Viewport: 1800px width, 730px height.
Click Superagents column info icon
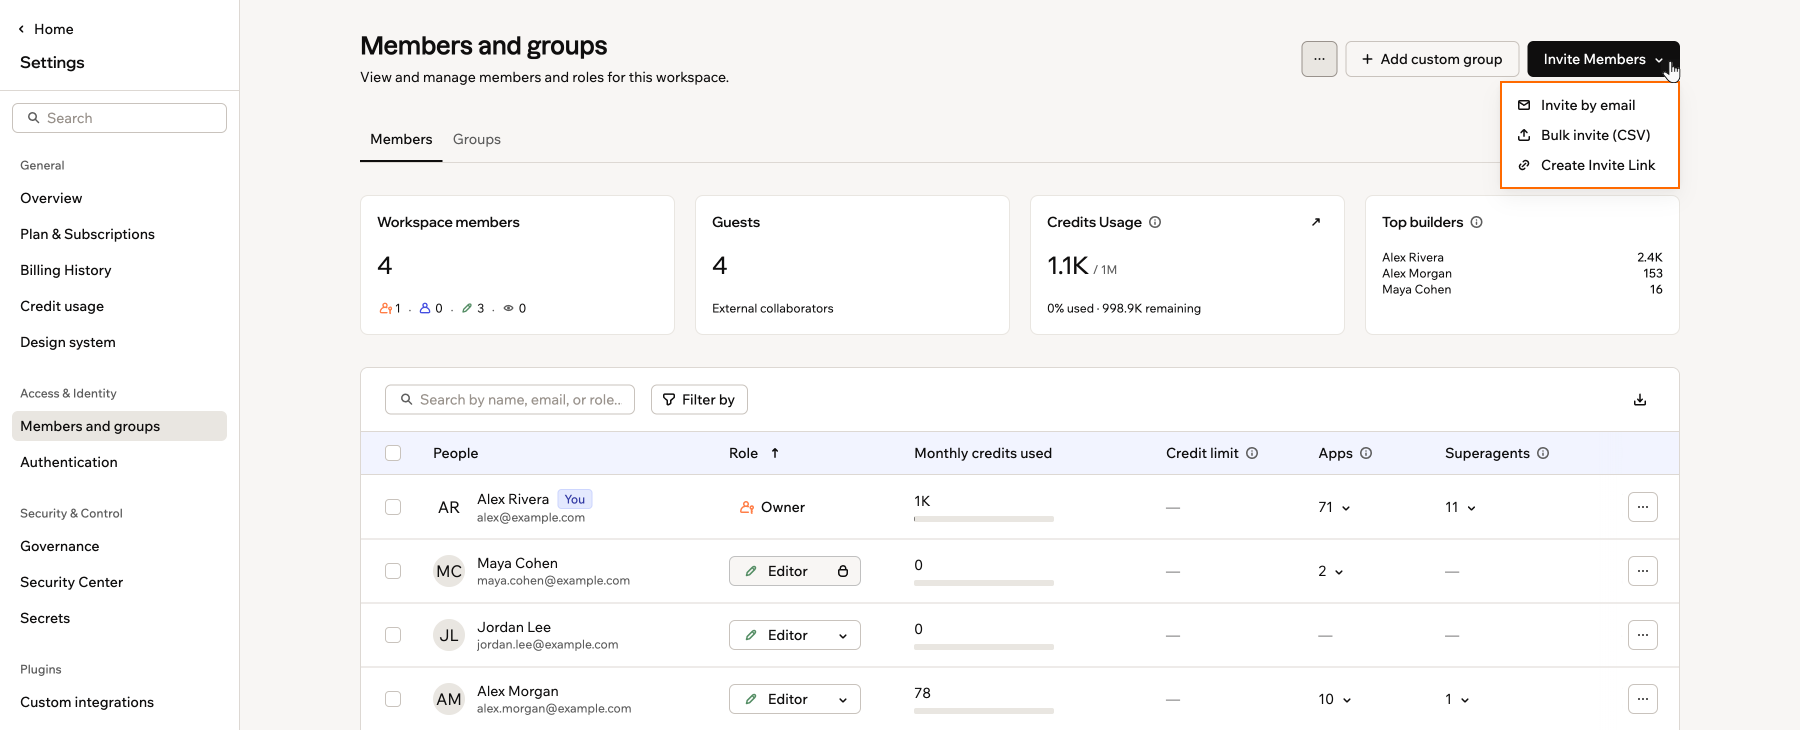tap(1543, 453)
